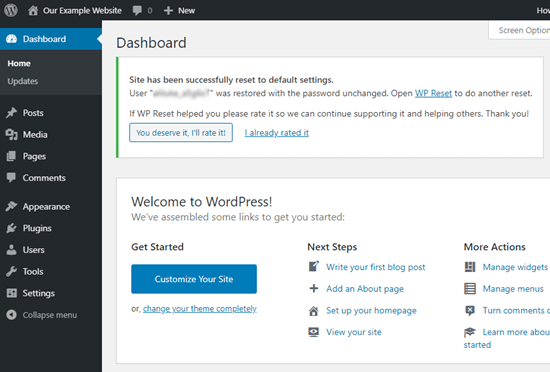Open the Tools menu

(33, 272)
